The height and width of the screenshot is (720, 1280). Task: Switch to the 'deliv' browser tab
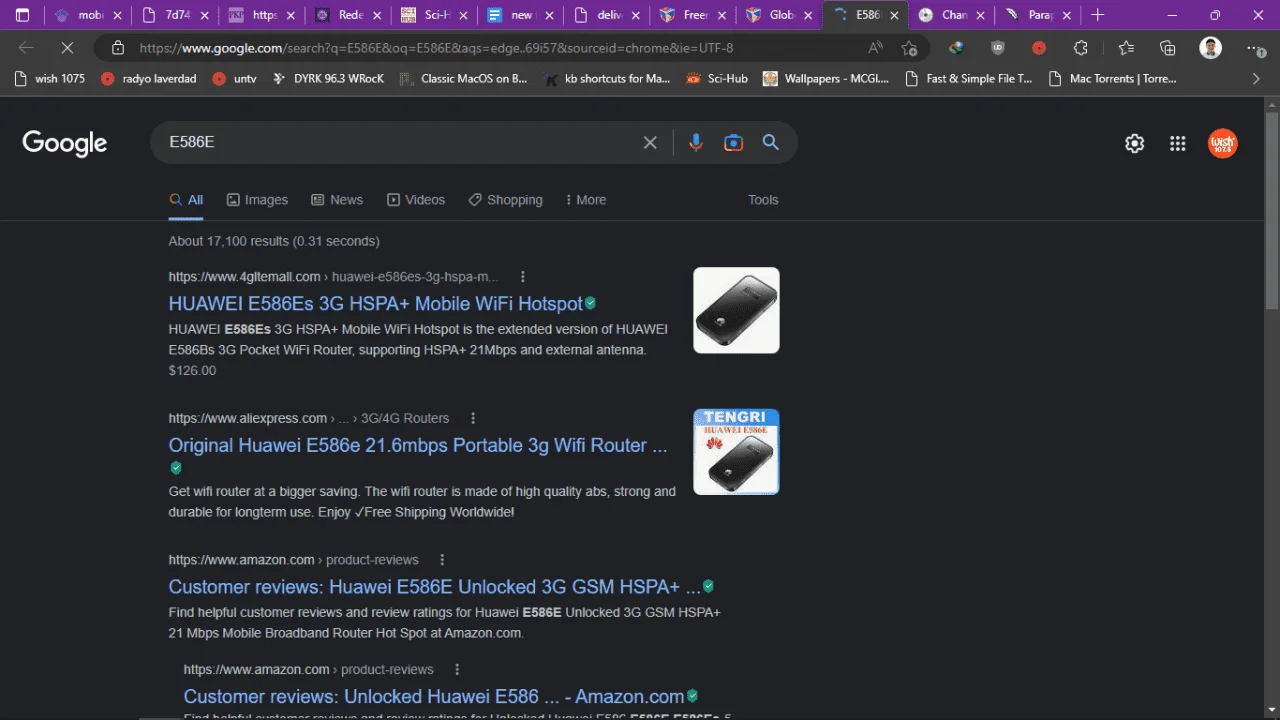click(x=605, y=15)
